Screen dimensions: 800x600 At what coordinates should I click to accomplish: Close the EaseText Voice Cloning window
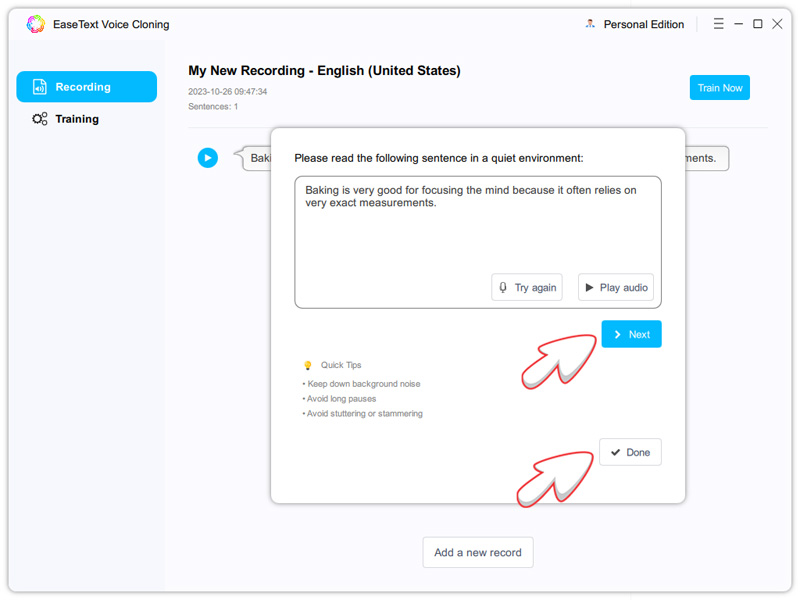[777, 24]
